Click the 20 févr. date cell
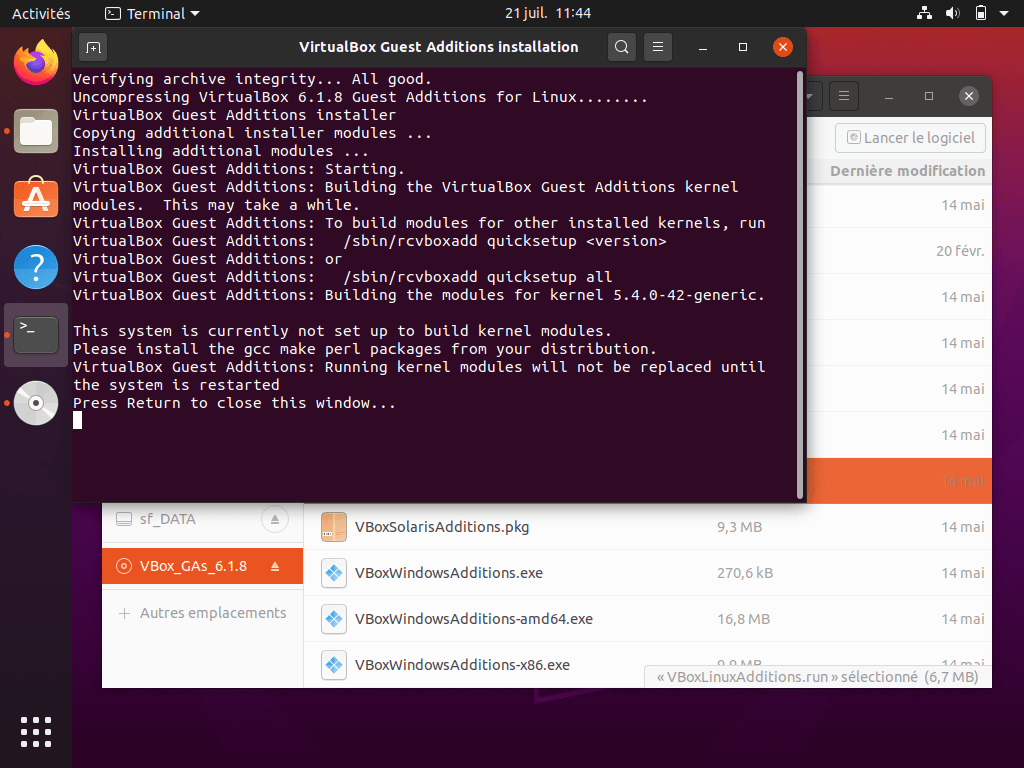Viewport: 1024px width, 768px height. coord(960,251)
